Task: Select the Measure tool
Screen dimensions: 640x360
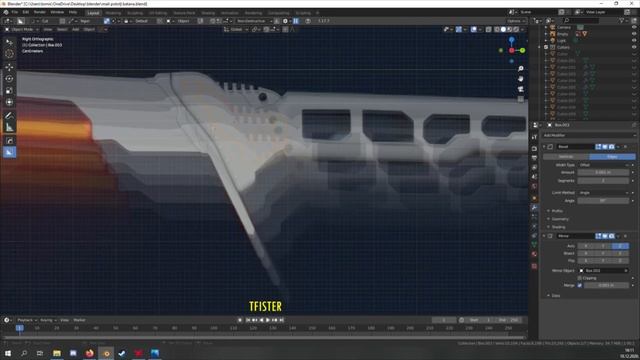Action: [x=9, y=128]
